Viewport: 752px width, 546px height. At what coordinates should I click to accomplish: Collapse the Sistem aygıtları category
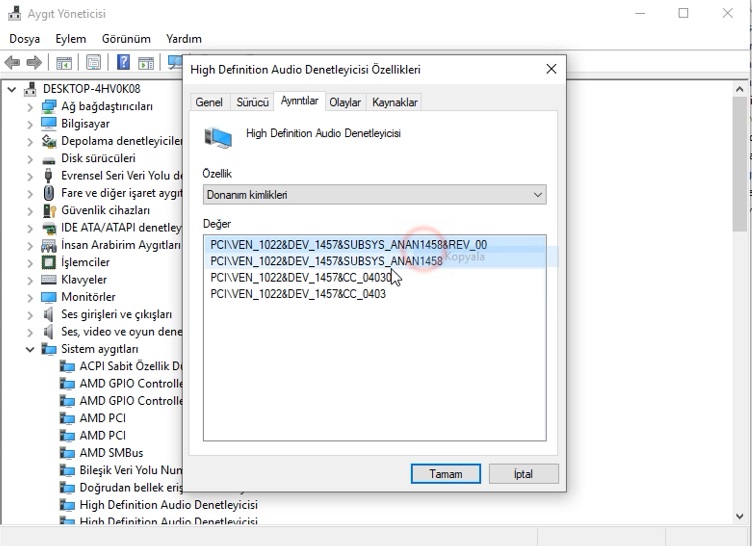pos(30,349)
